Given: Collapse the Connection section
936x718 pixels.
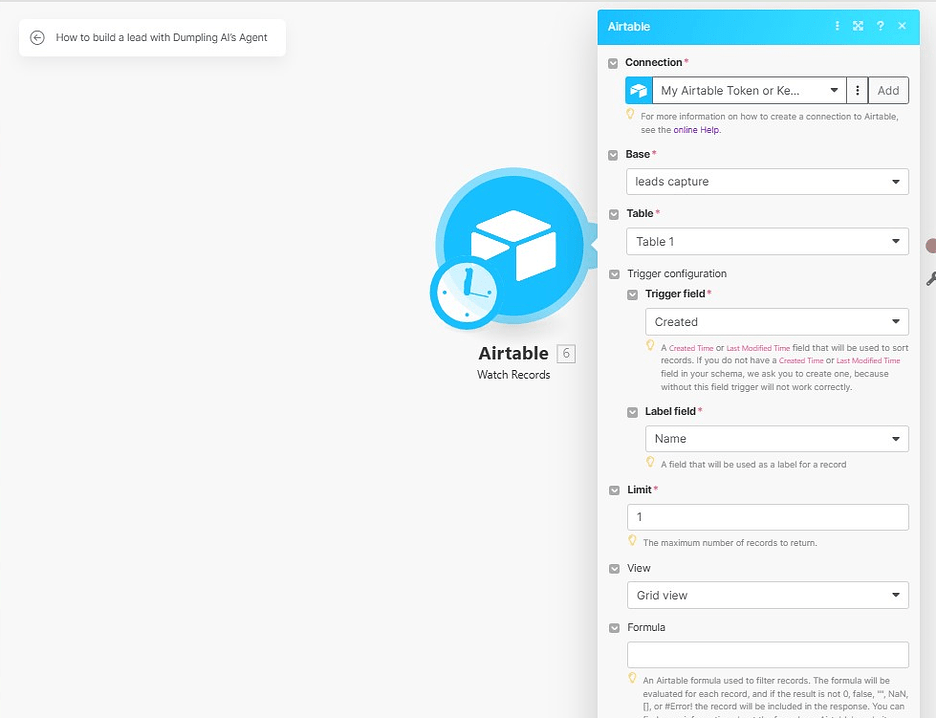Looking at the screenshot, I should click(612, 62).
